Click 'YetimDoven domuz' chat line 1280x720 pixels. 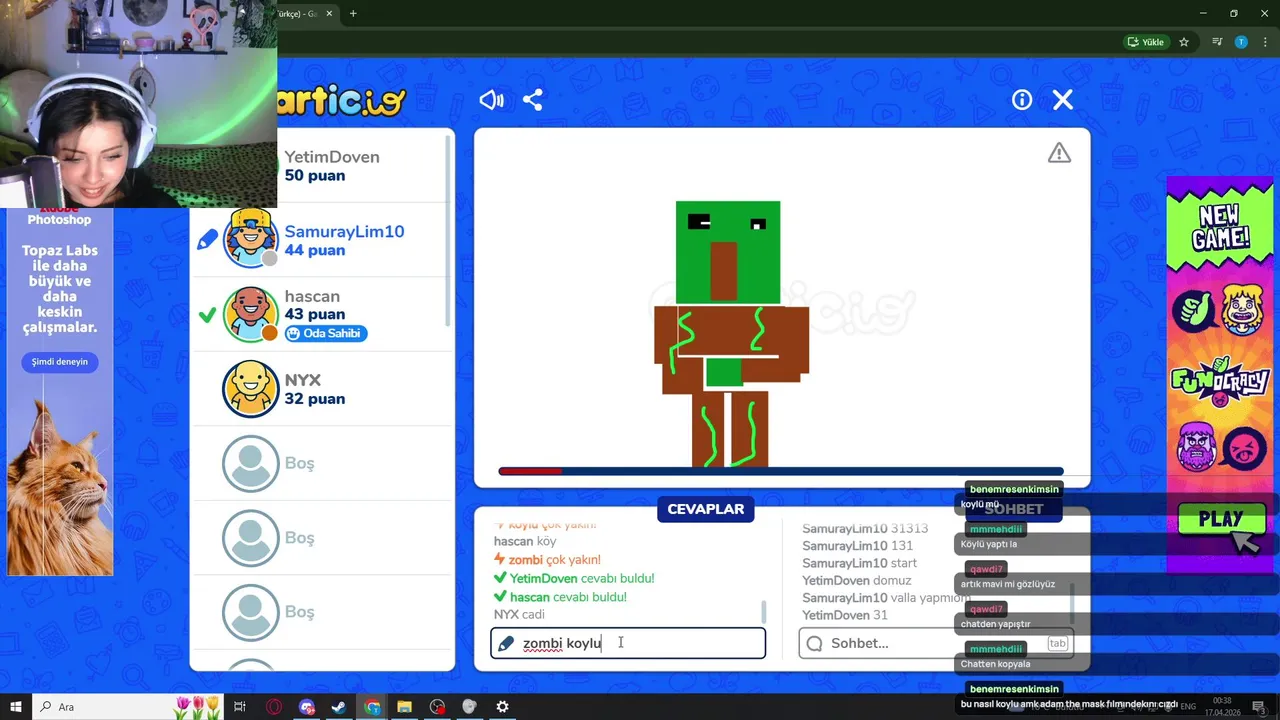pos(857,580)
